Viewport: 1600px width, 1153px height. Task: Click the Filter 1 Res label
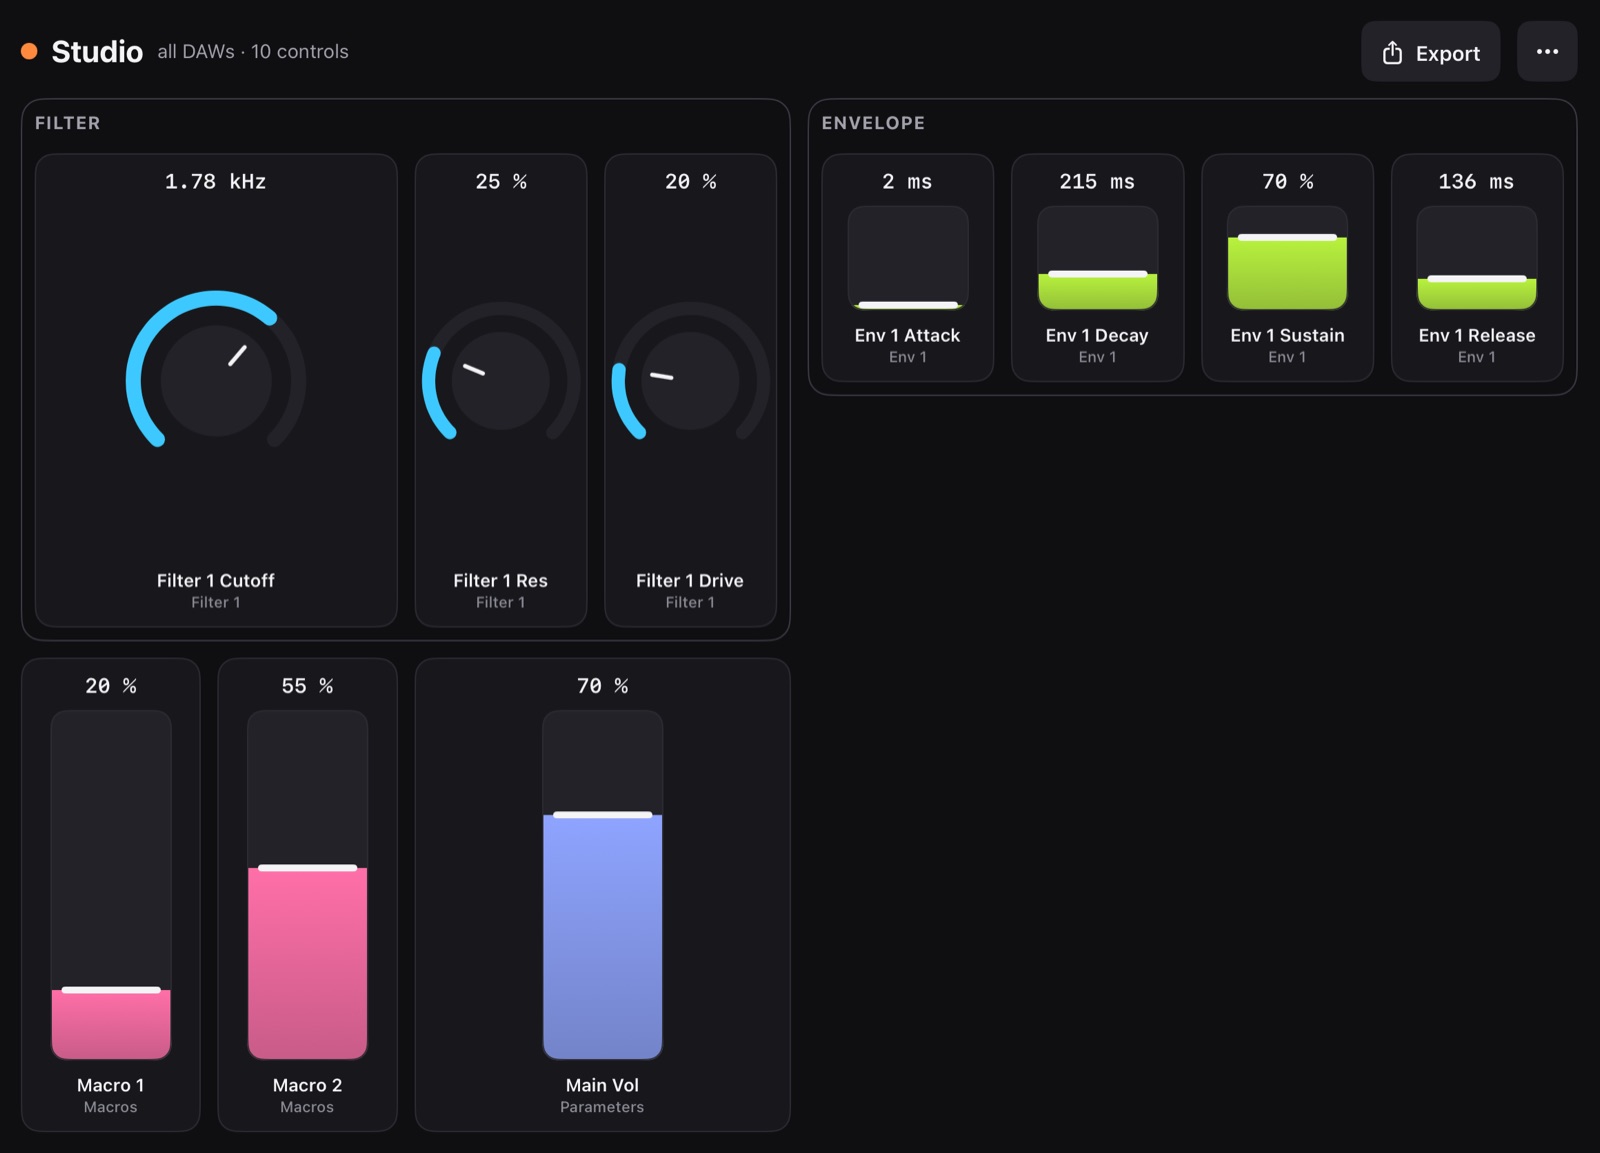click(x=501, y=581)
